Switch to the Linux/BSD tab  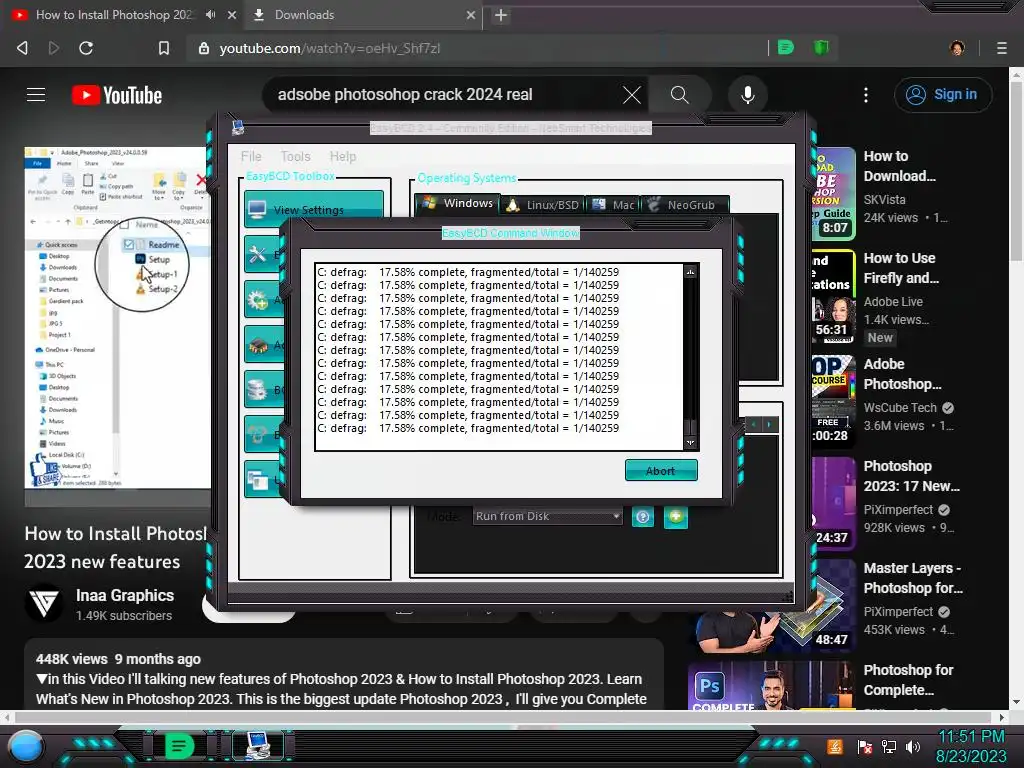[543, 205]
